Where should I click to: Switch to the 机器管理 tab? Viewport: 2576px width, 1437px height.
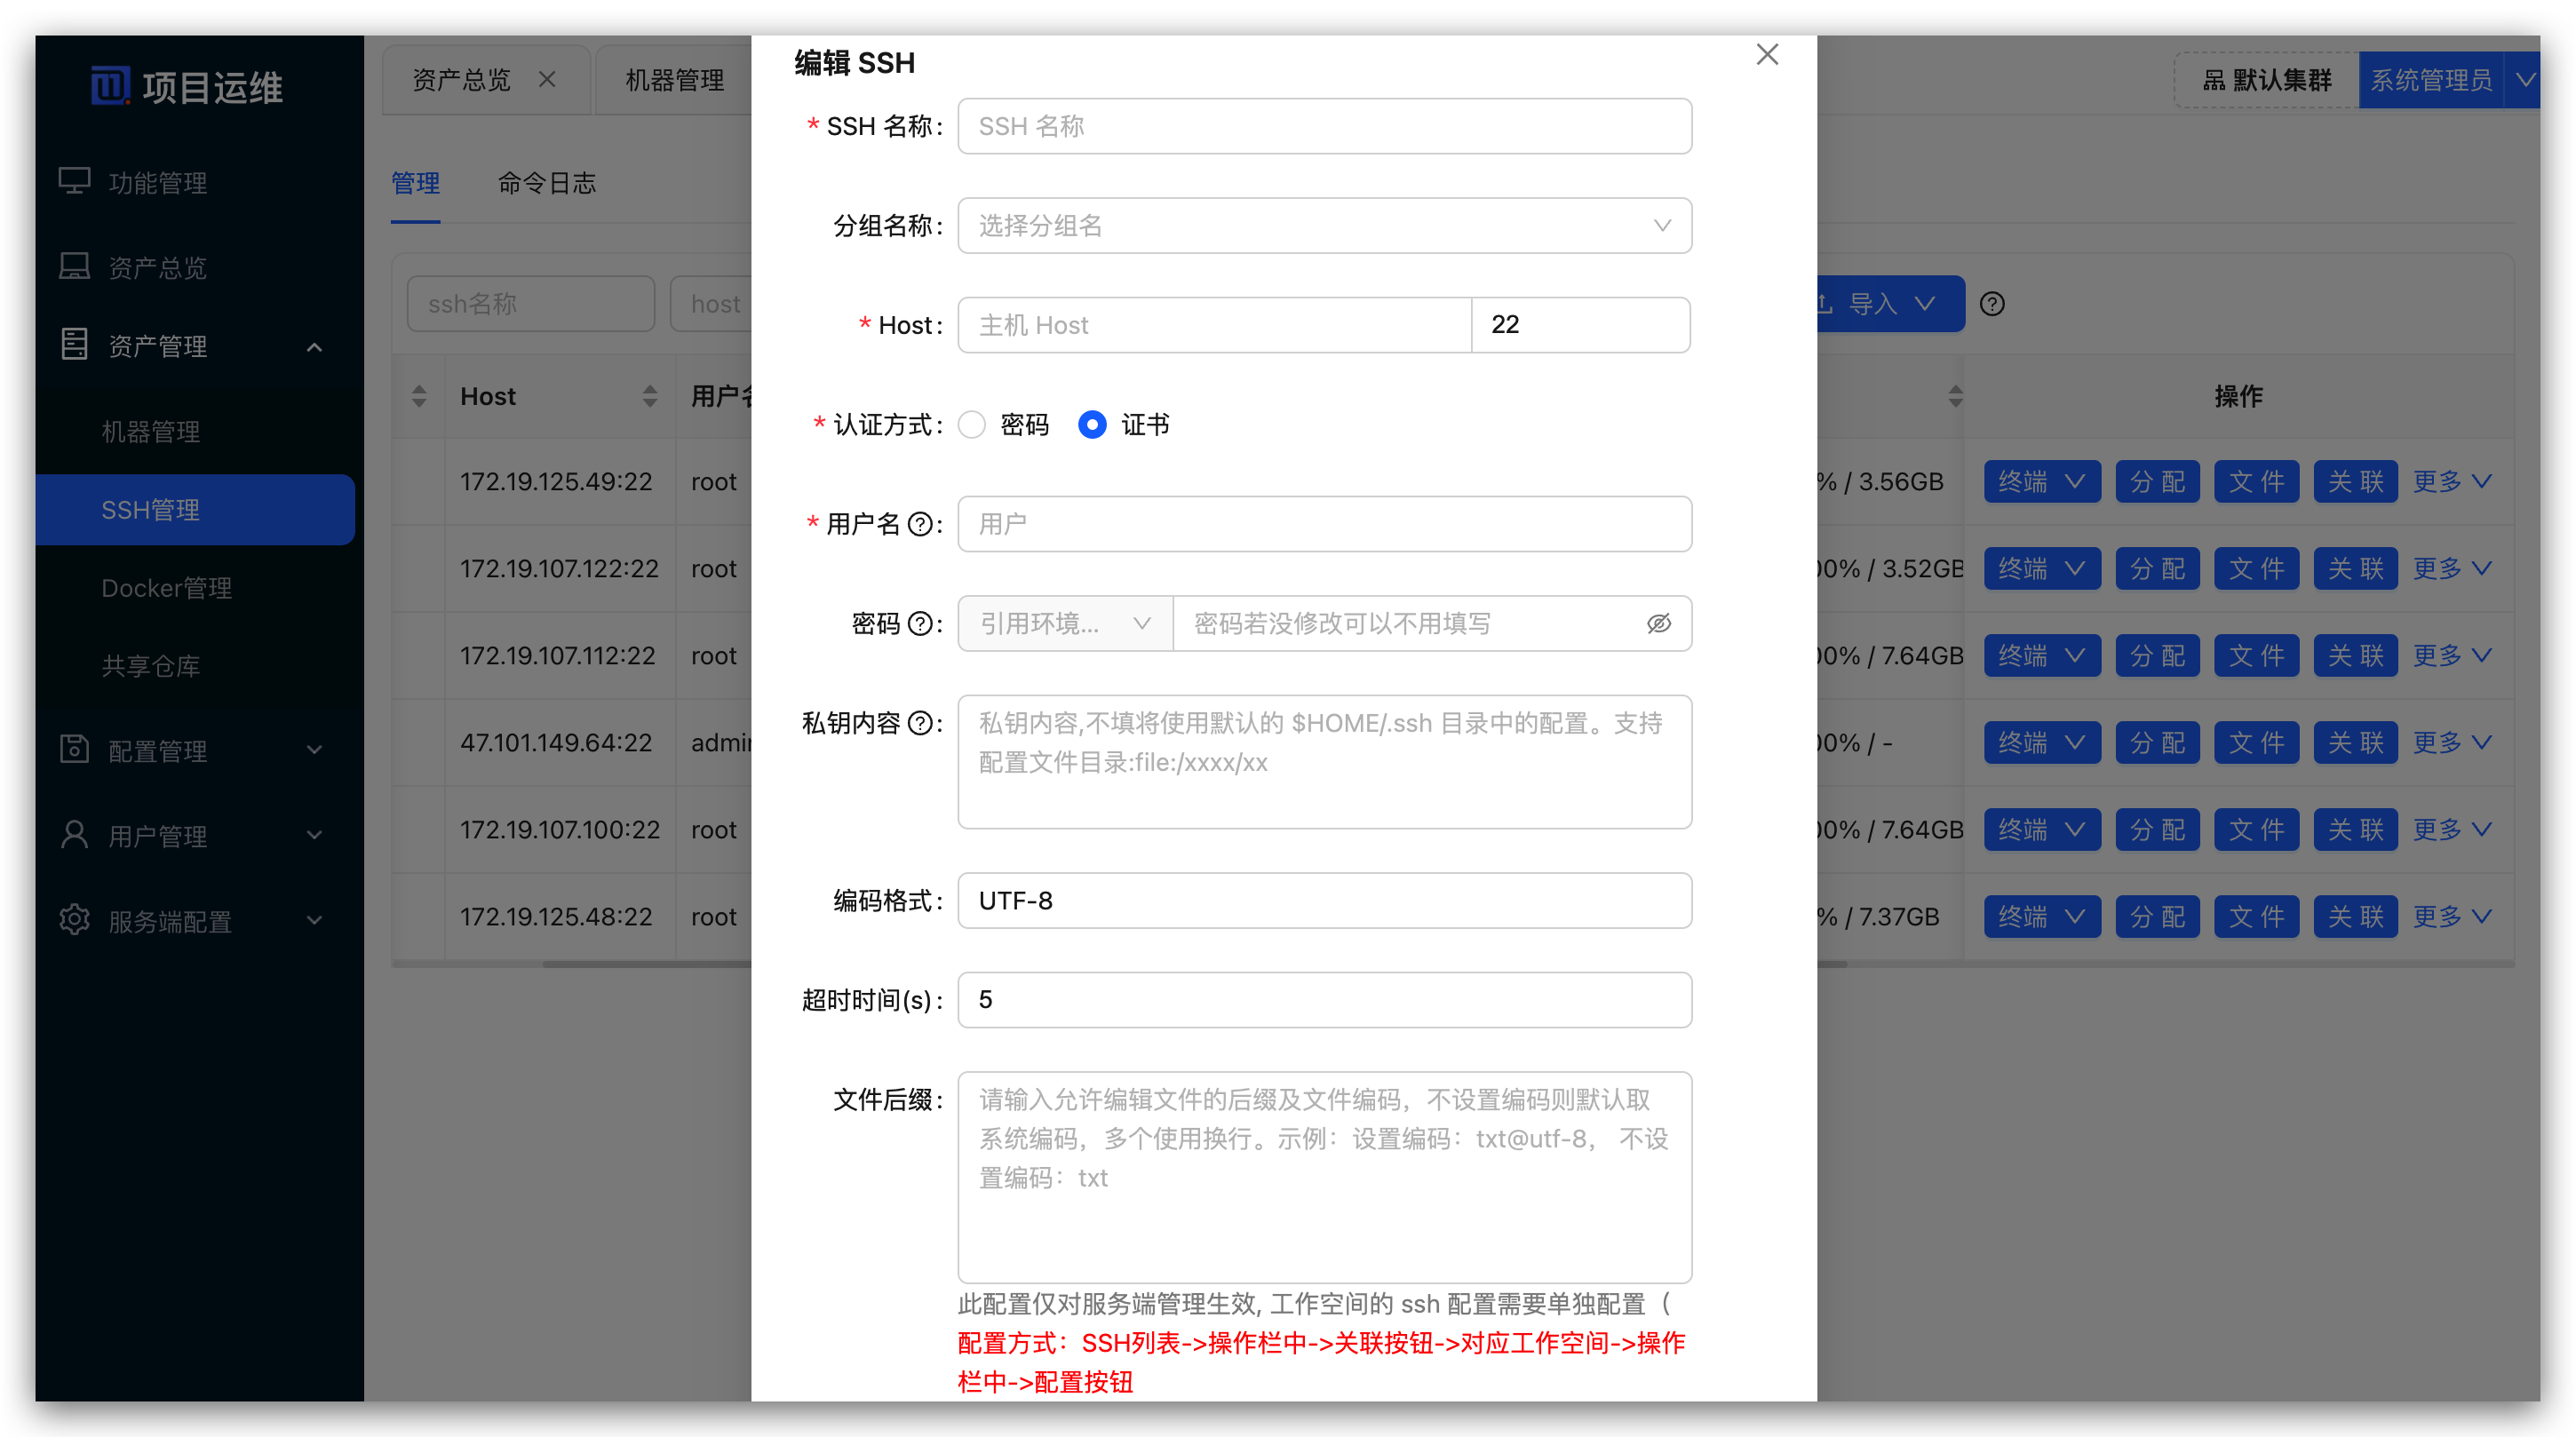674,79
